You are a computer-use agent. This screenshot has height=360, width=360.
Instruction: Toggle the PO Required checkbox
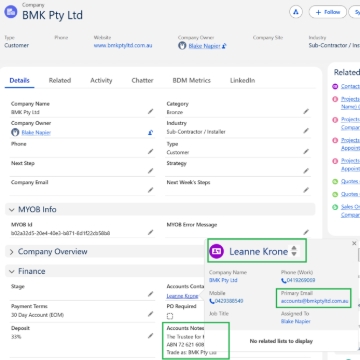[170, 316]
